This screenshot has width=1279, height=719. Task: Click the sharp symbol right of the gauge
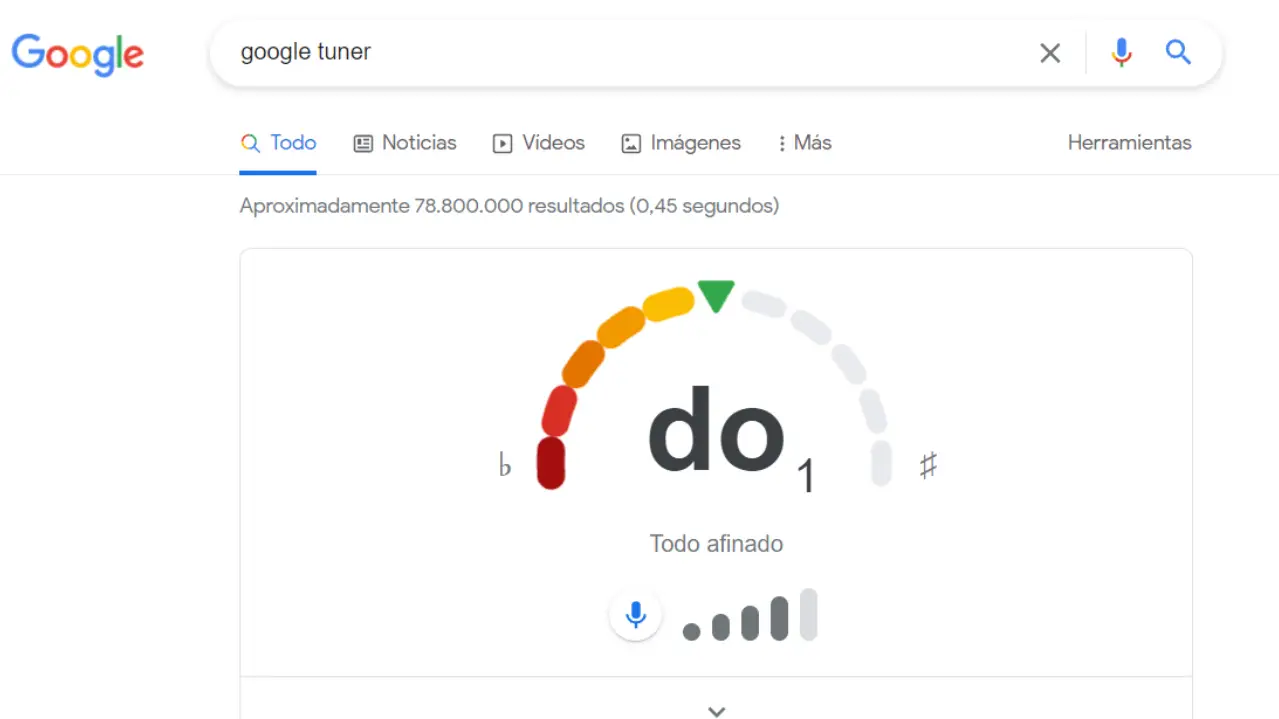928,465
